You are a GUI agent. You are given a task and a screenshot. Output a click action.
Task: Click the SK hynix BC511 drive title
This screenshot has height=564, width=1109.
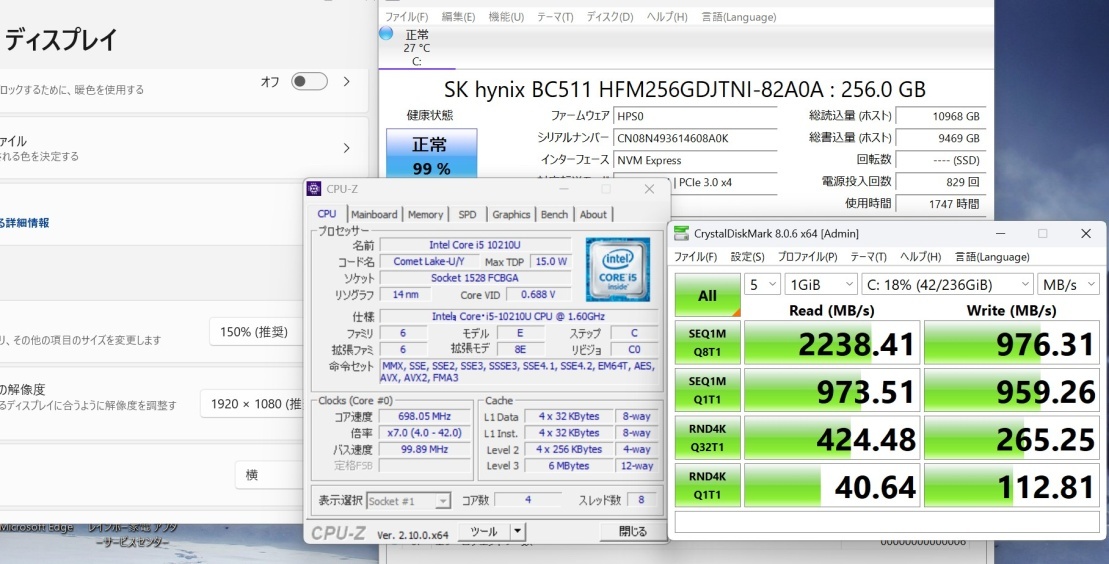[x=685, y=89]
